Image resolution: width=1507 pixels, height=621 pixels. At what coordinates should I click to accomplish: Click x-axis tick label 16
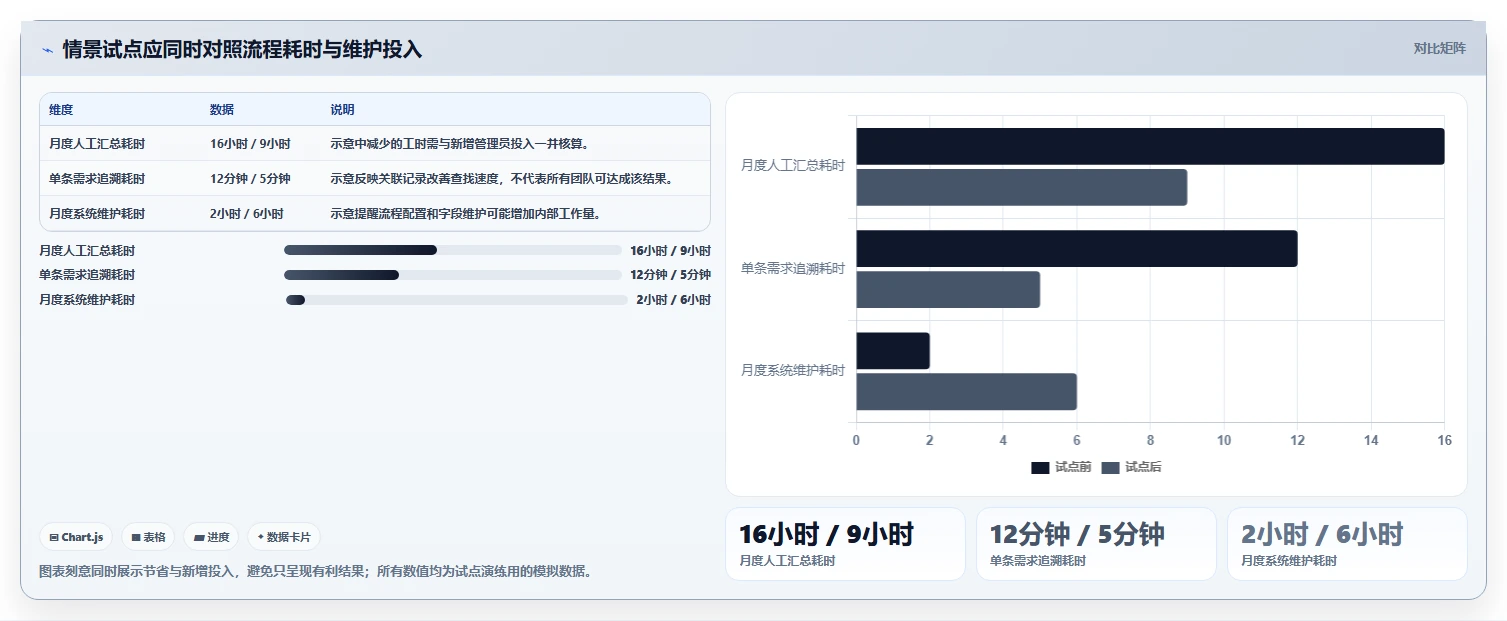[1443, 440]
